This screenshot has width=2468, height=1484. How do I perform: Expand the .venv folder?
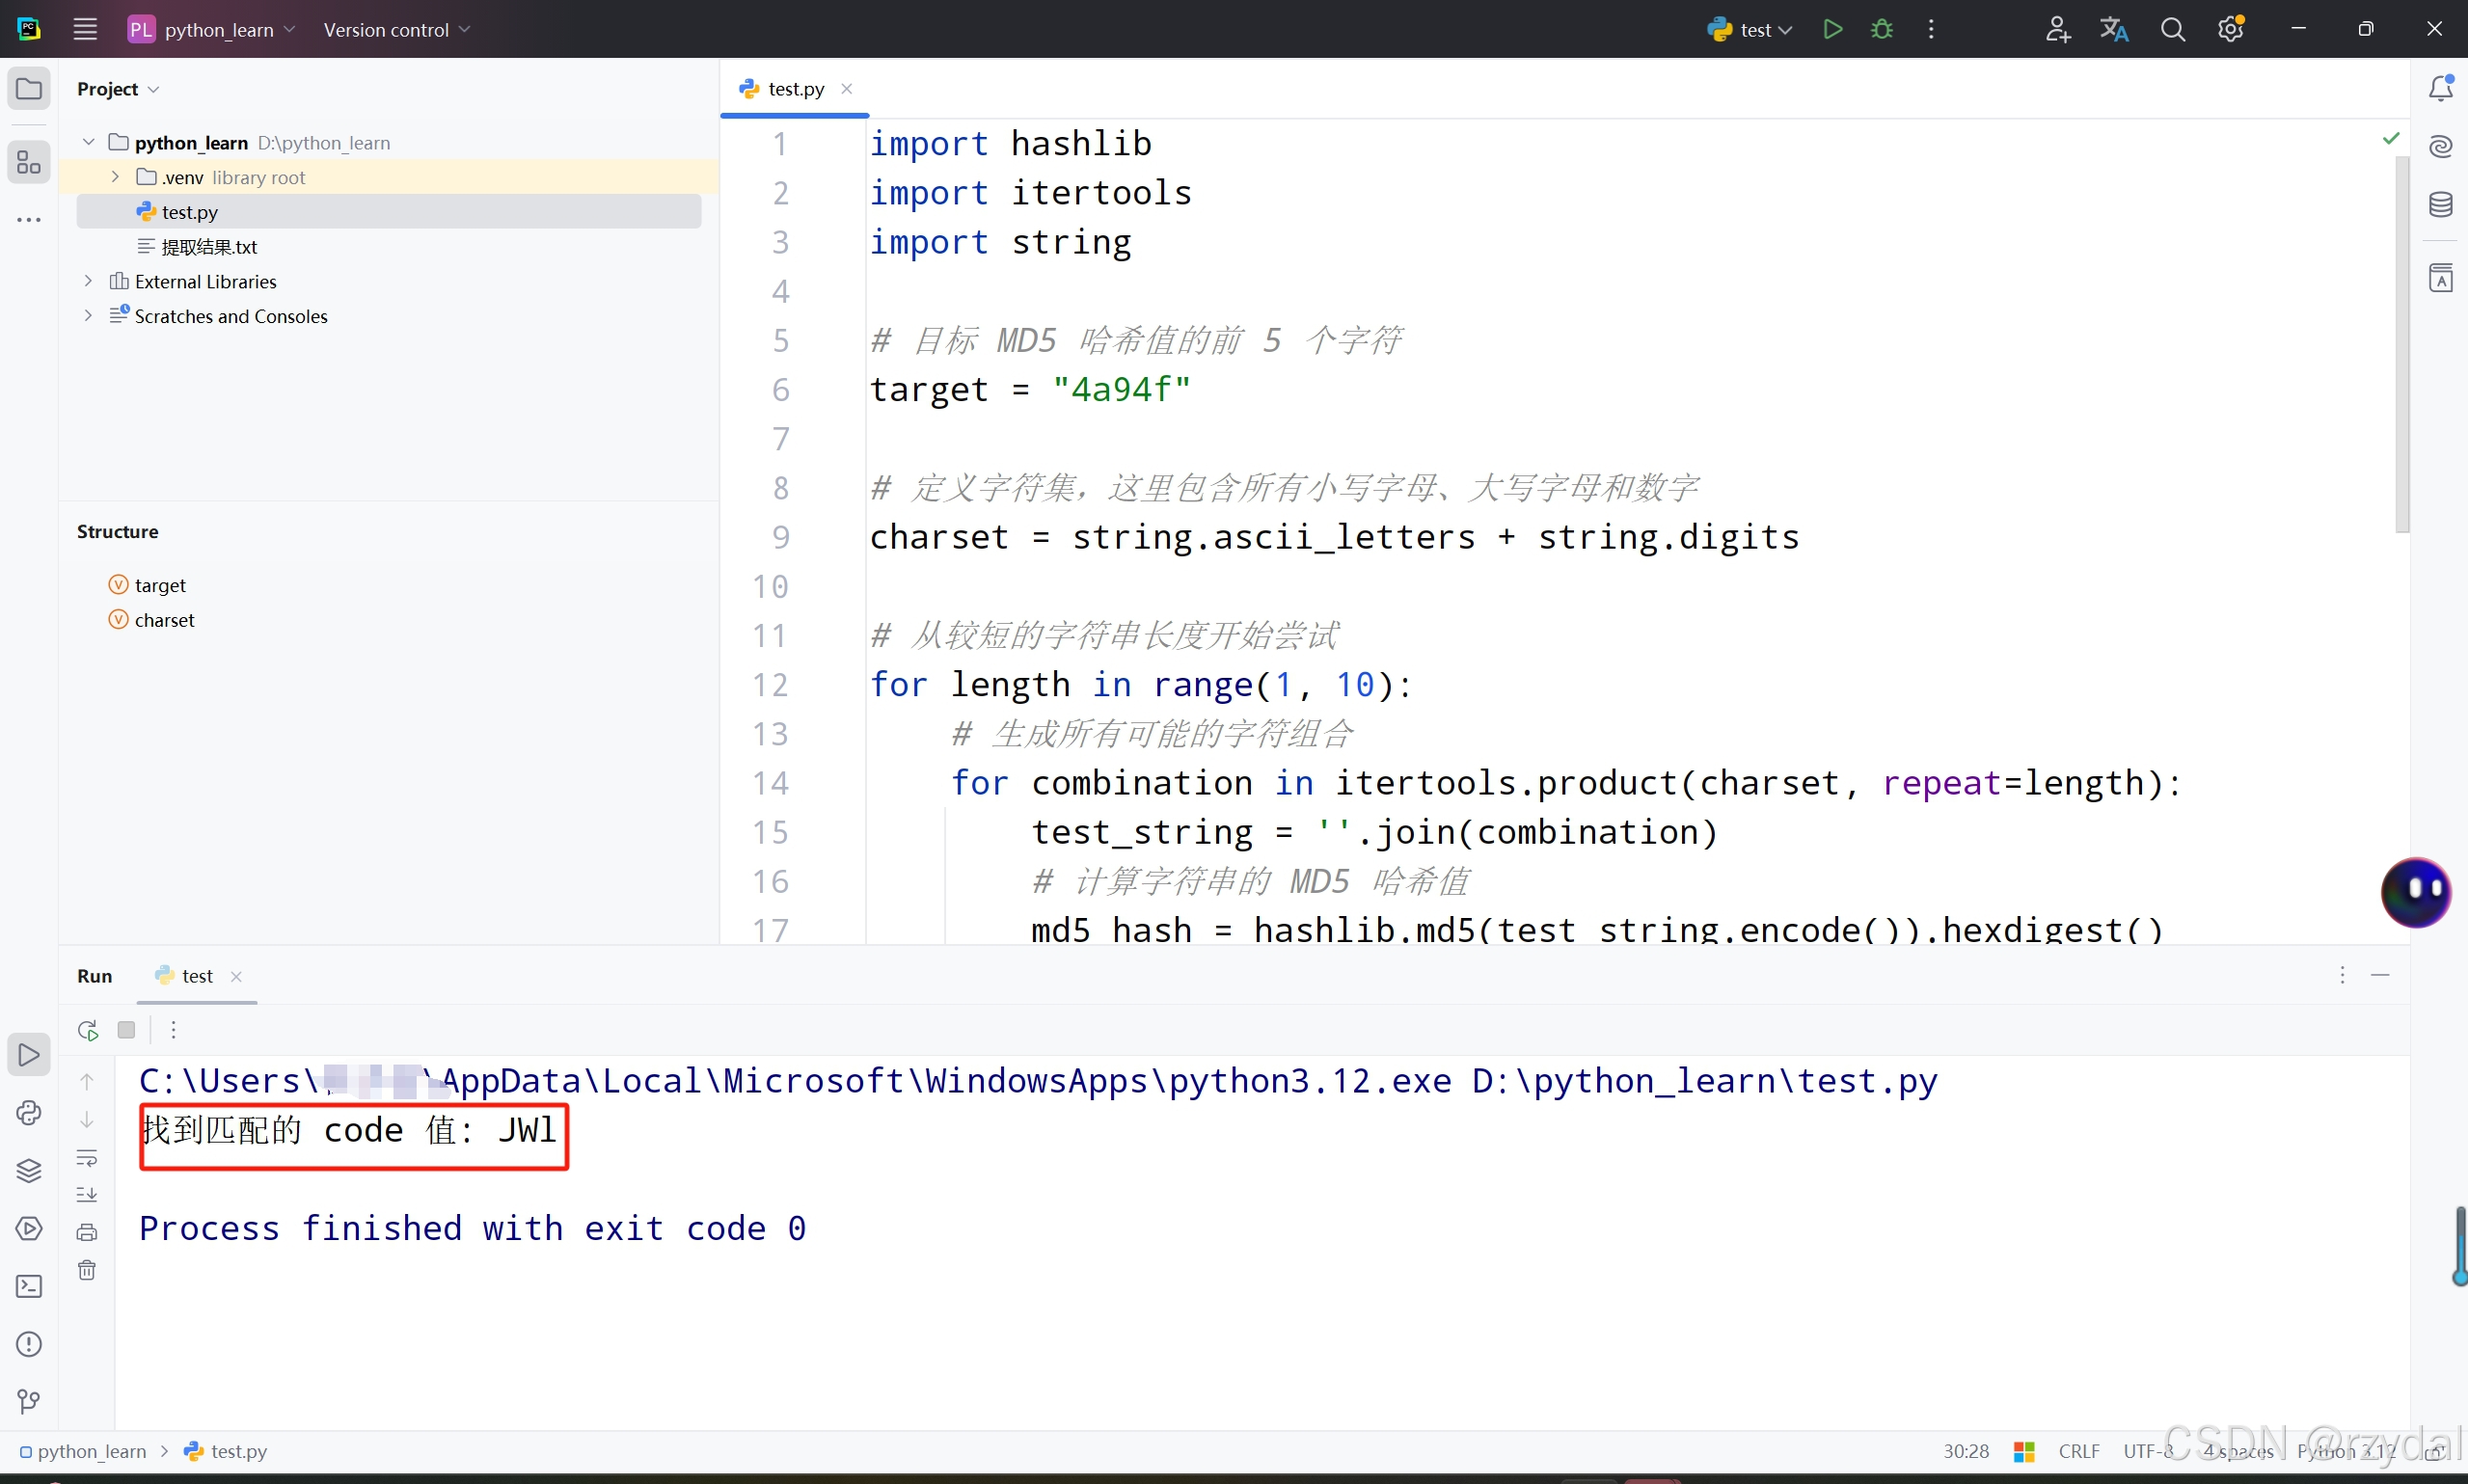pyautogui.click(x=115, y=177)
